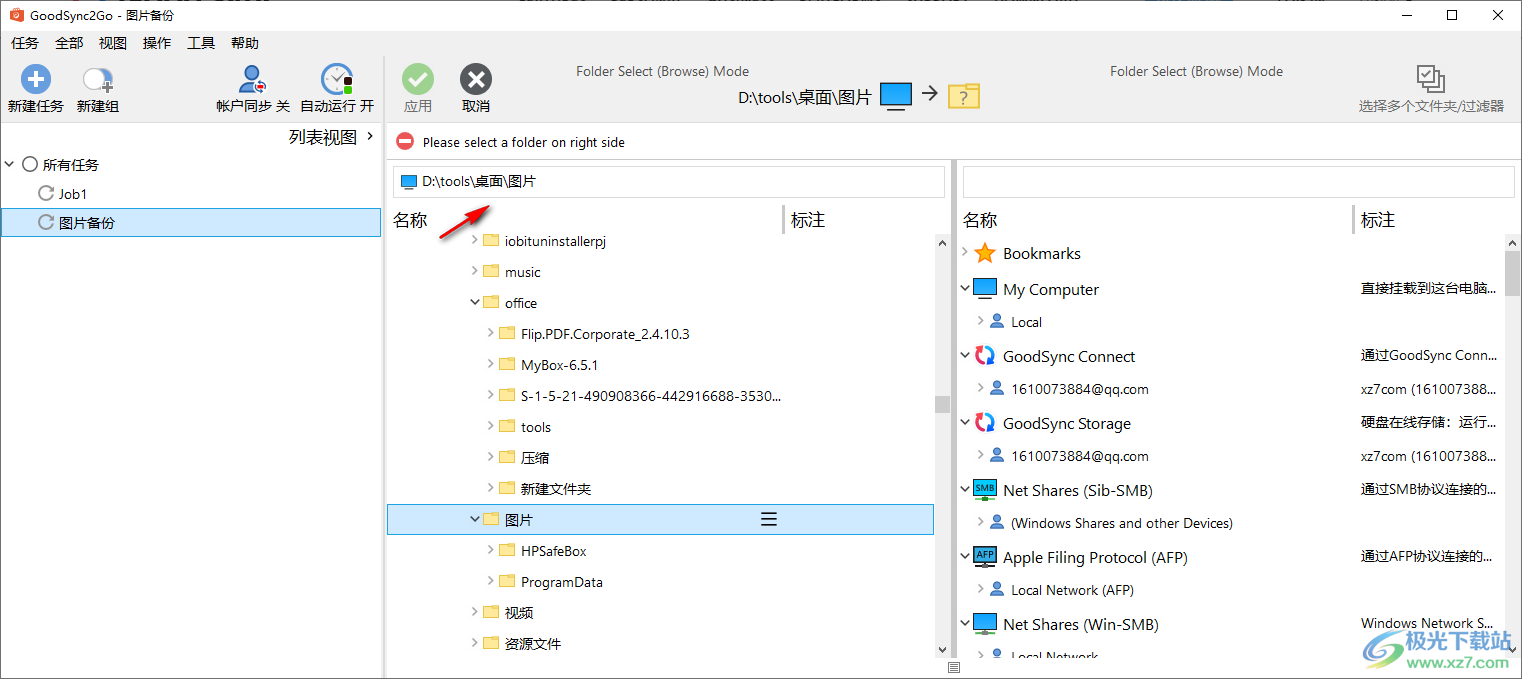Click the 名称 column header in left pane
1522x679 pixels.
click(x=410, y=220)
